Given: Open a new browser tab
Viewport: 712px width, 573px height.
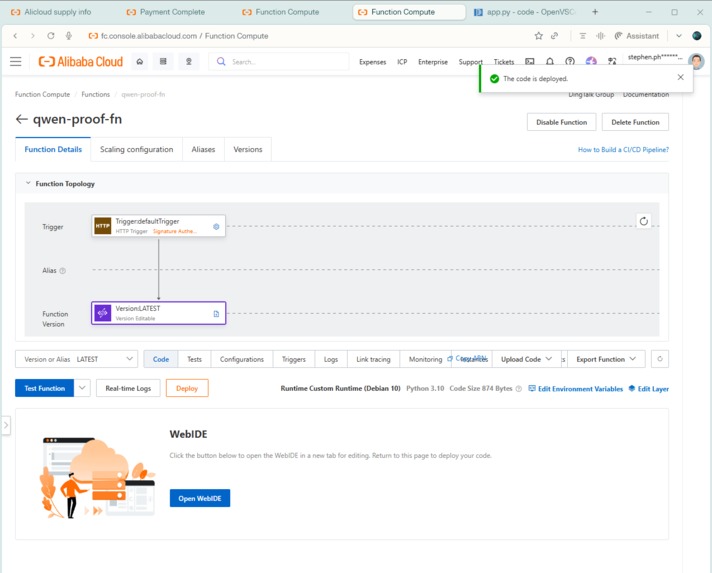Looking at the screenshot, I should click(x=595, y=12).
